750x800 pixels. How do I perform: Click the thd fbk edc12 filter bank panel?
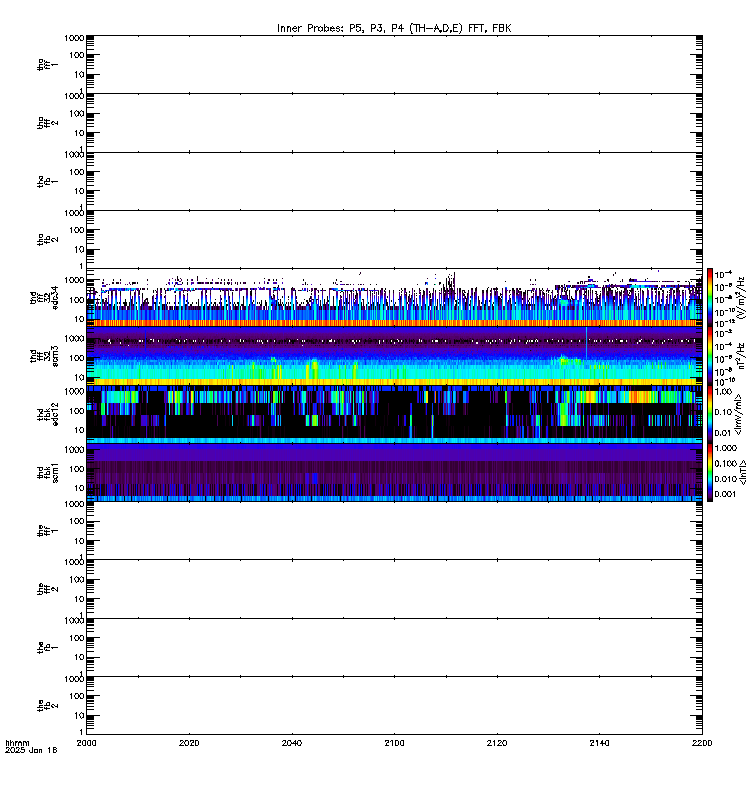pyautogui.click(x=394, y=414)
